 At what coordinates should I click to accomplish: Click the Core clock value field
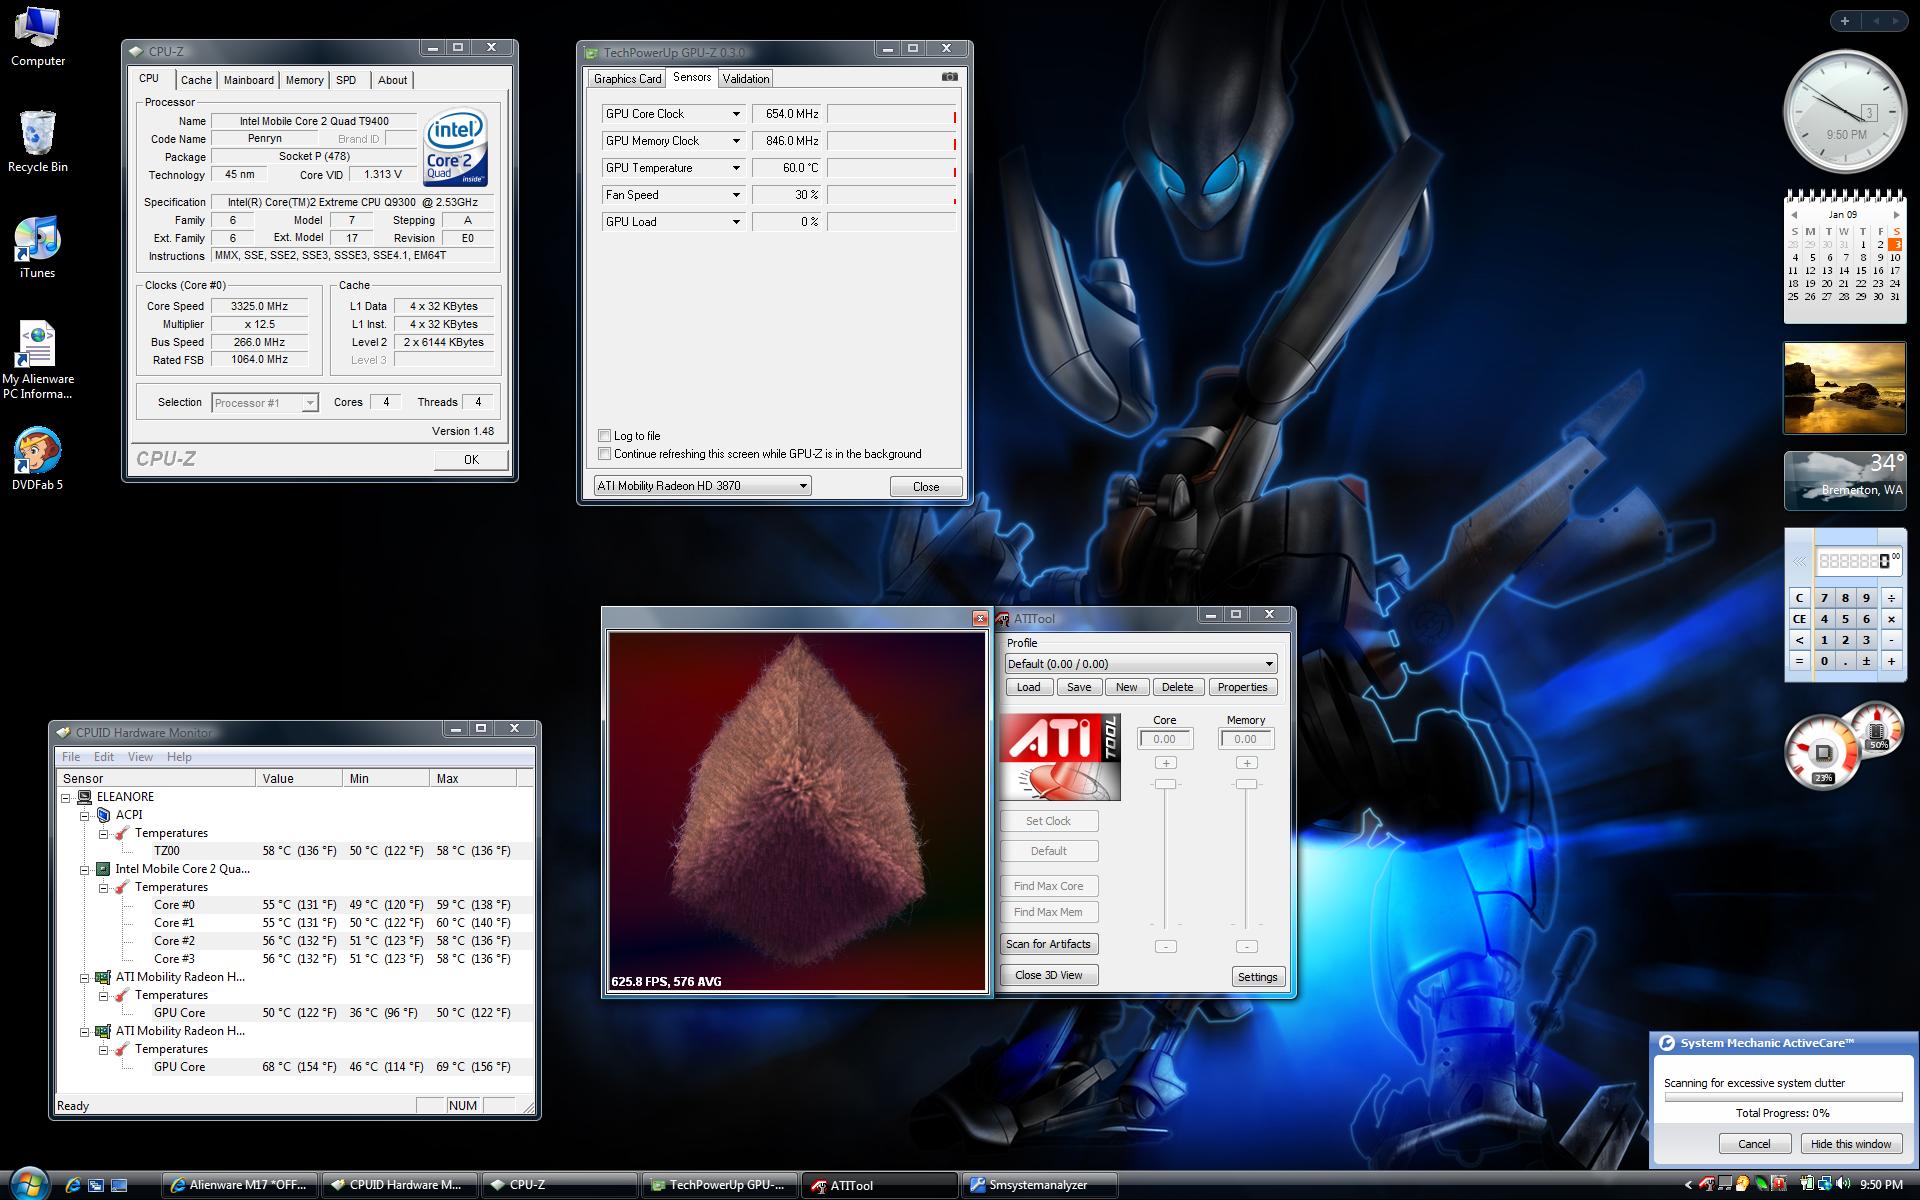(x=1165, y=739)
